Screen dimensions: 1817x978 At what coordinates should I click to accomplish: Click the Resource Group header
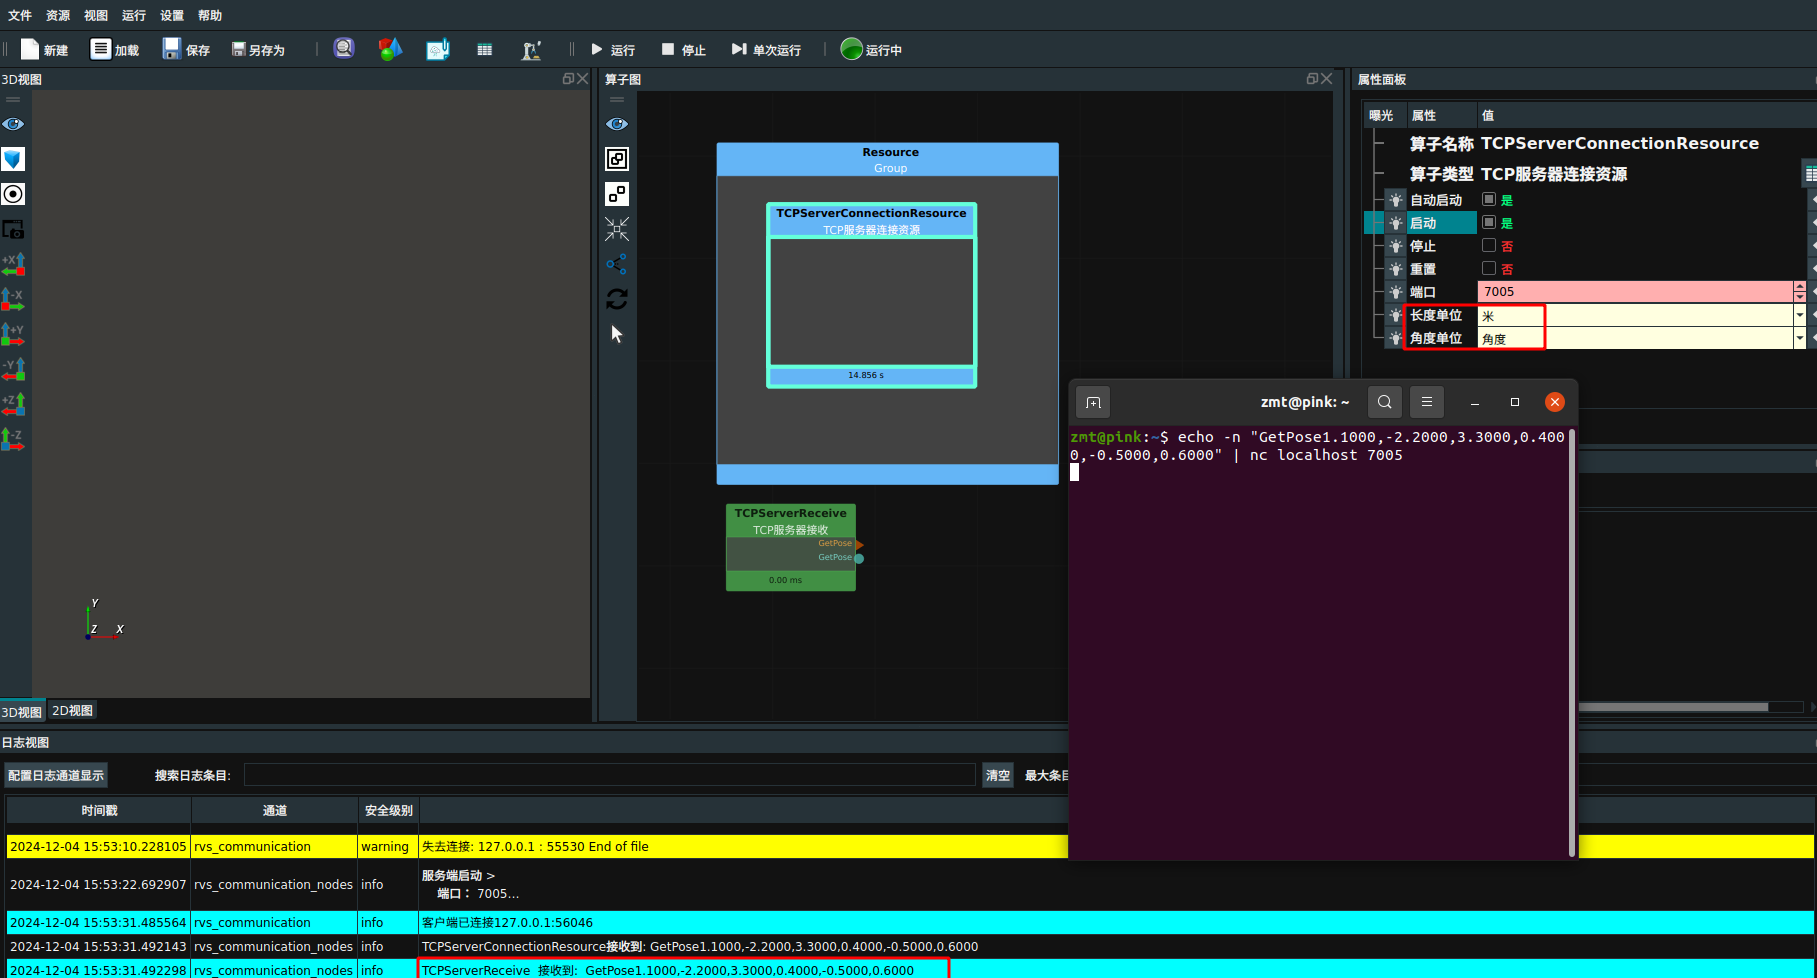pyautogui.click(x=888, y=159)
